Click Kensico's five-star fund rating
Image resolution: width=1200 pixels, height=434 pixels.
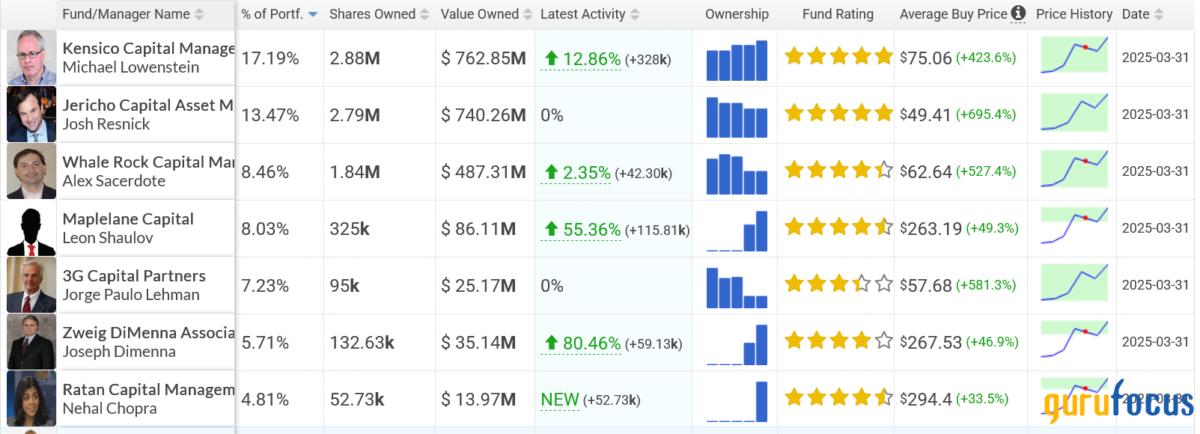tap(838, 57)
